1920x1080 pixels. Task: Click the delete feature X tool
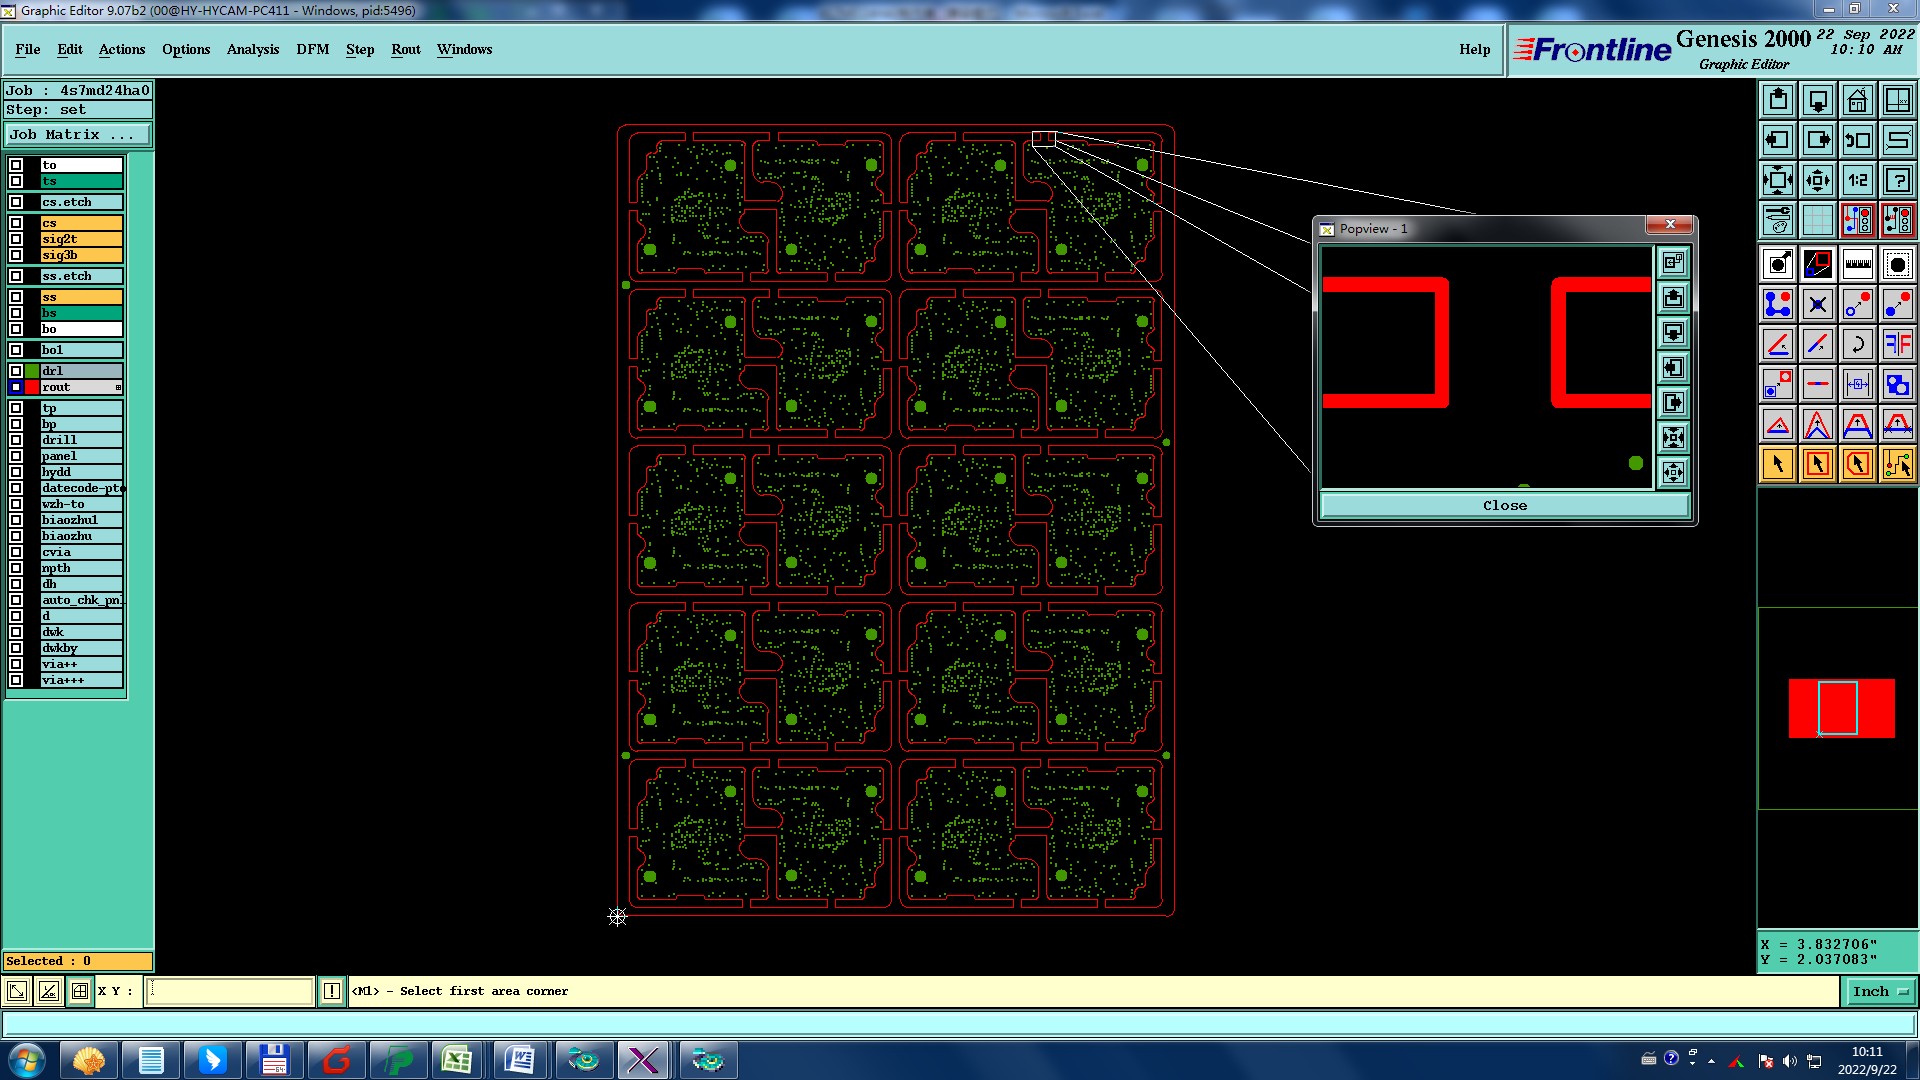[x=1817, y=304]
